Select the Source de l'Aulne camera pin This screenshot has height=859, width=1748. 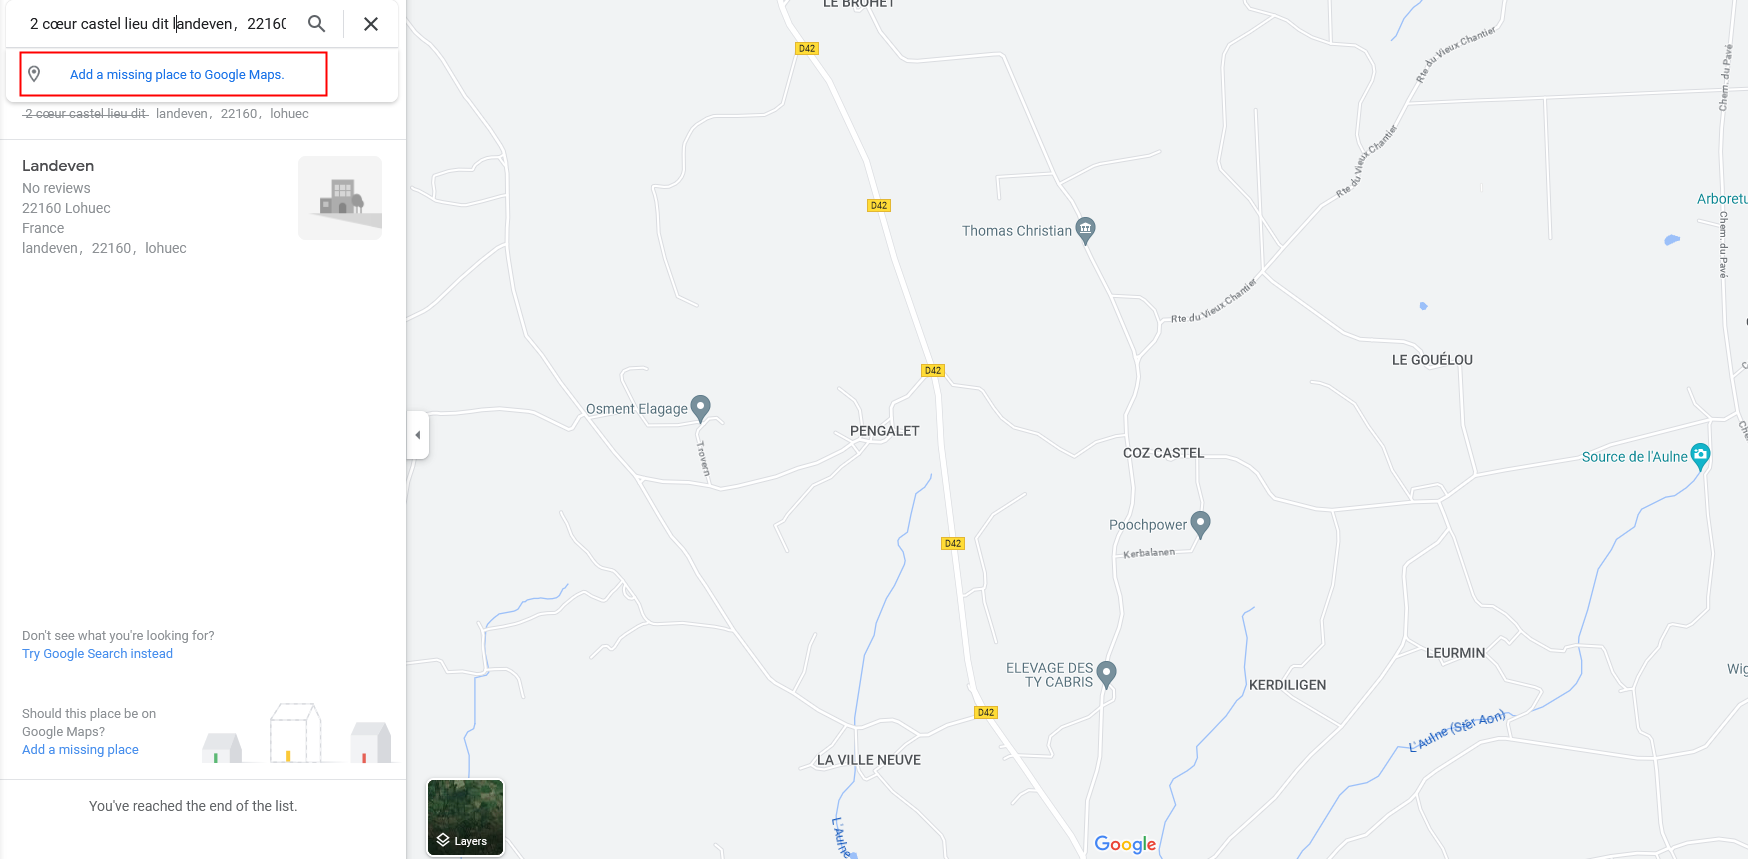[1700, 456]
